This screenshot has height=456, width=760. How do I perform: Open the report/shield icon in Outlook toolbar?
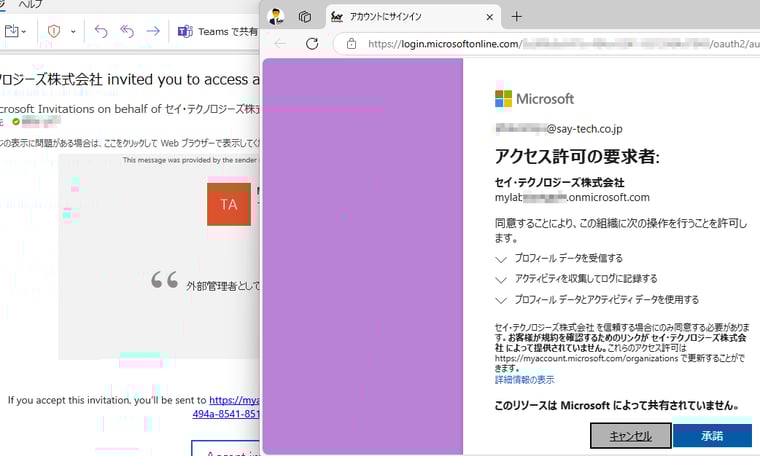click(54, 31)
